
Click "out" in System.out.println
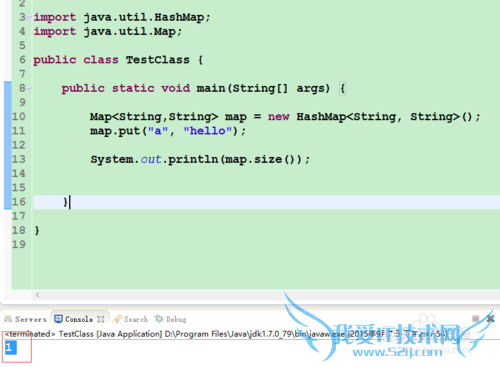click(x=151, y=159)
